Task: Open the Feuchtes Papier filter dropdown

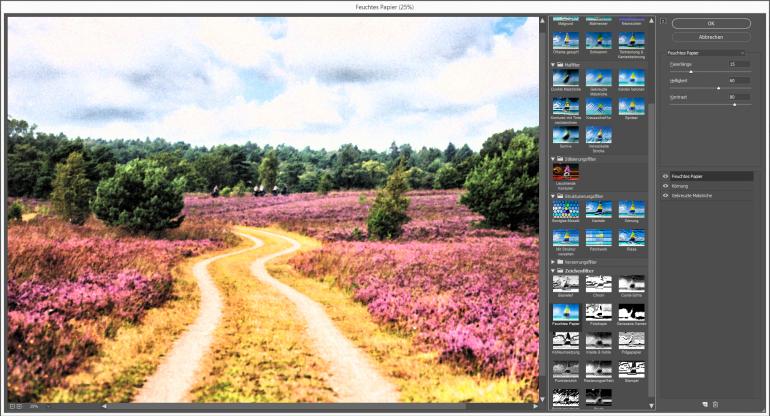Action: (706, 53)
